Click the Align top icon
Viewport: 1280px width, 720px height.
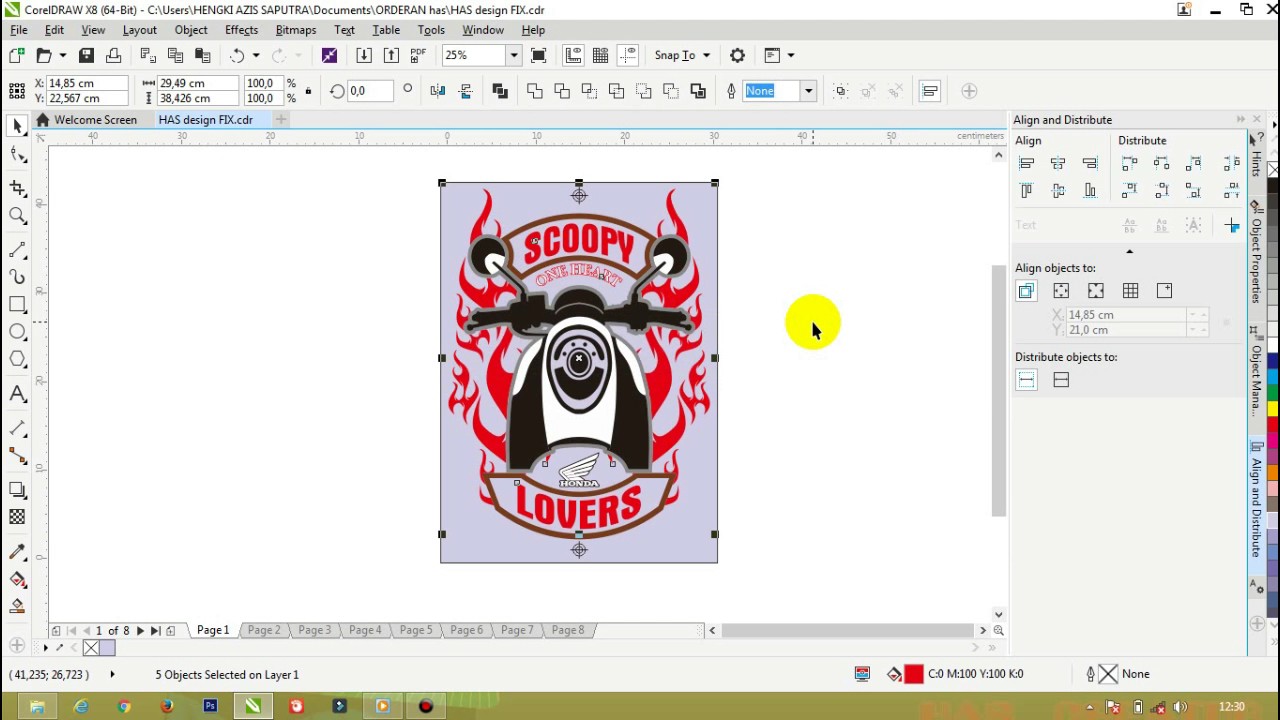point(1026,190)
